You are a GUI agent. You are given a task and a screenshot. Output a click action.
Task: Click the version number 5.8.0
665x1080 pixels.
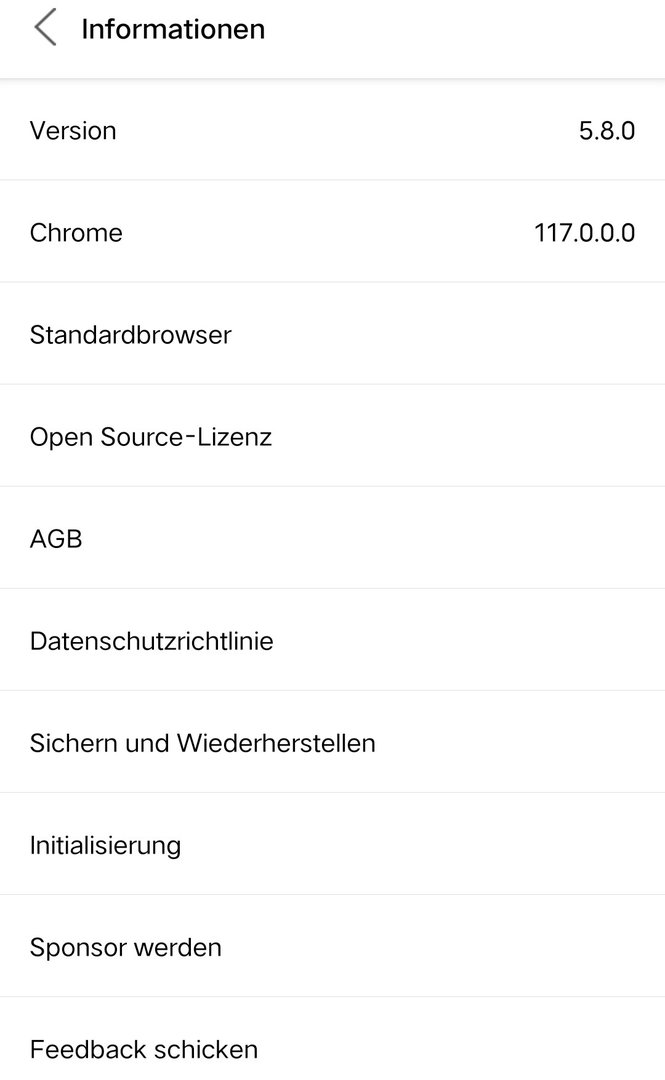click(x=606, y=131)
